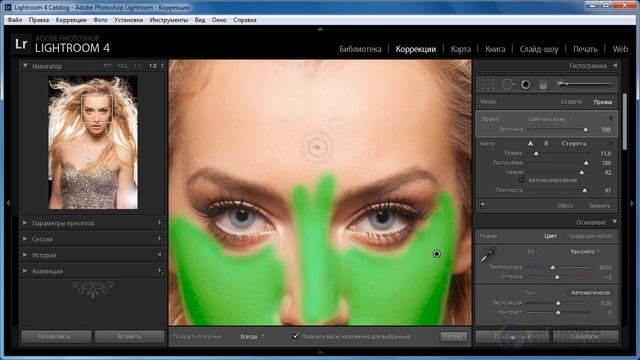Choose Цвет treatment mode
640x360 pixels.
click(x=550, y=236)
